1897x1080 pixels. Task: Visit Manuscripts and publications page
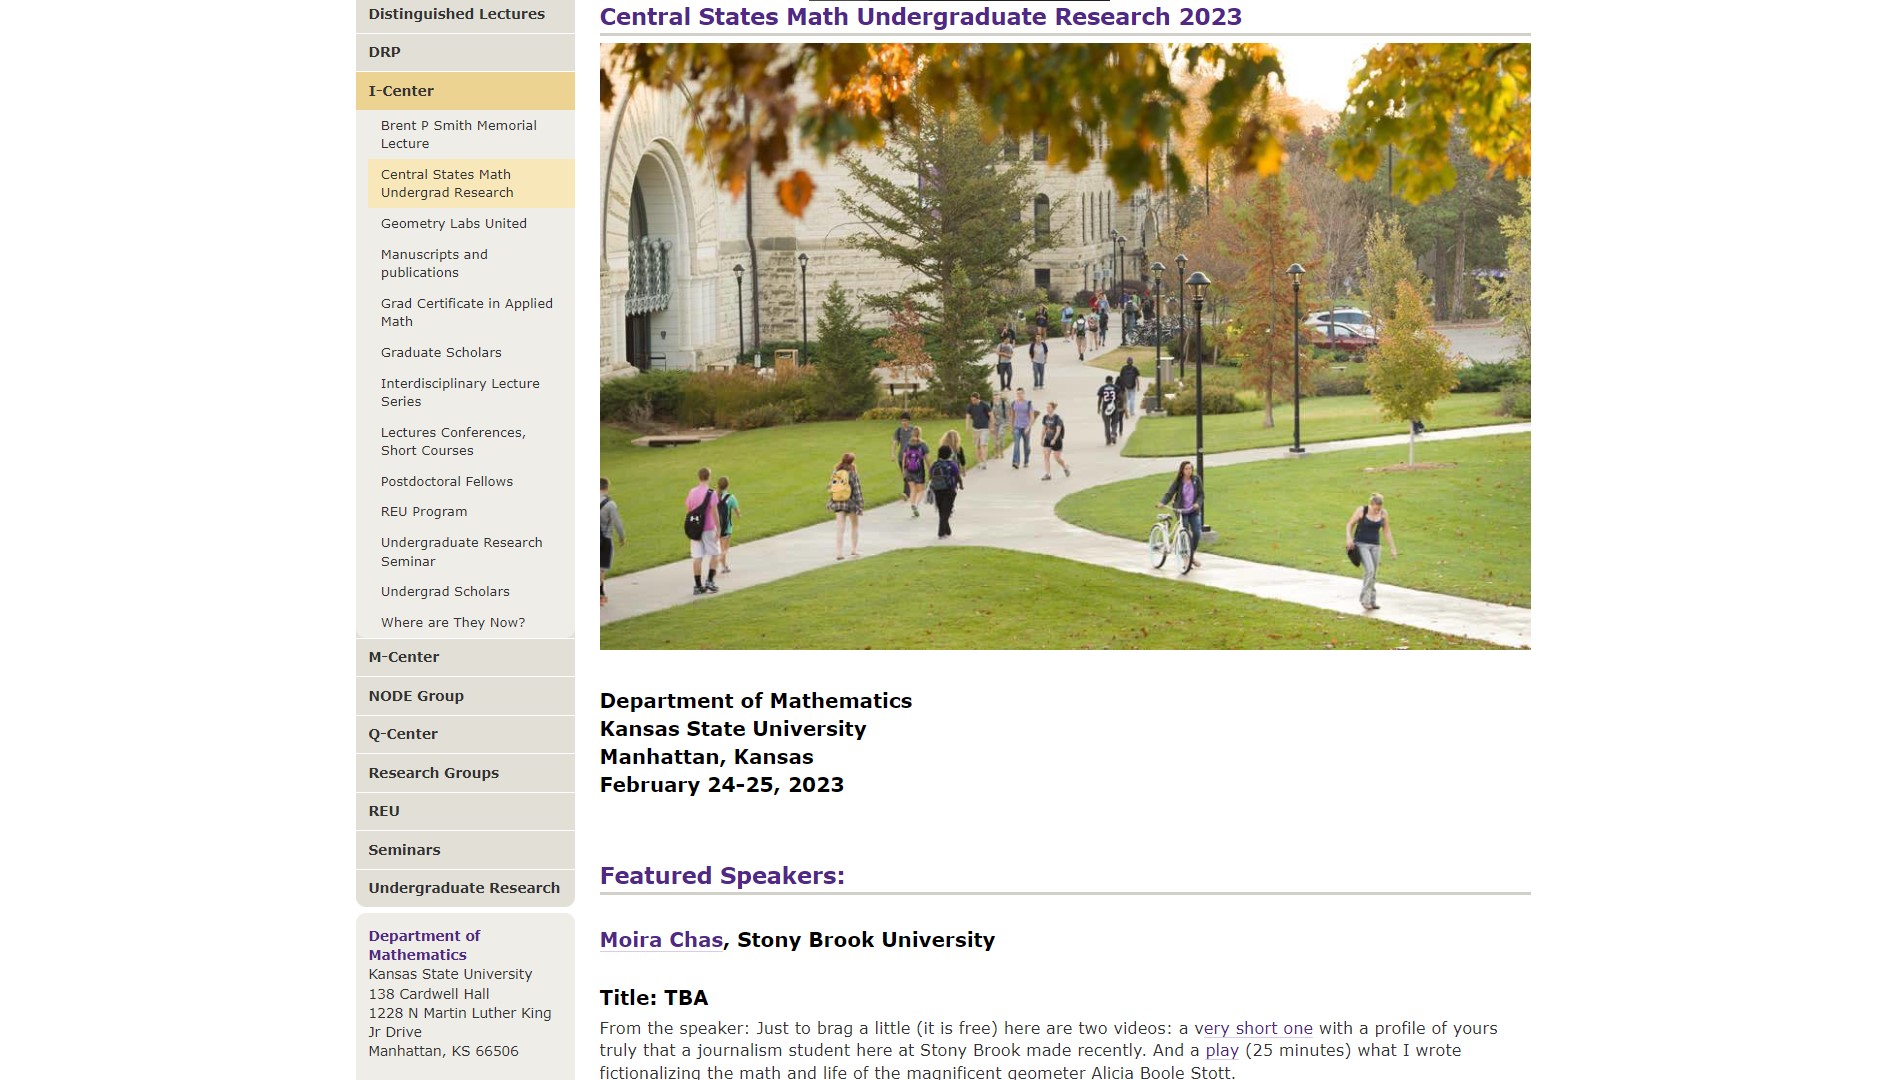(x=434, y=263)
